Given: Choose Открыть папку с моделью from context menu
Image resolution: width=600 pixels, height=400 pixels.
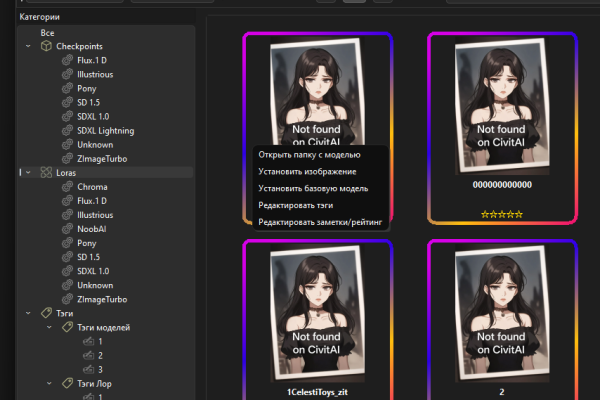Looking at the screenshot, I should click(321, 155).
